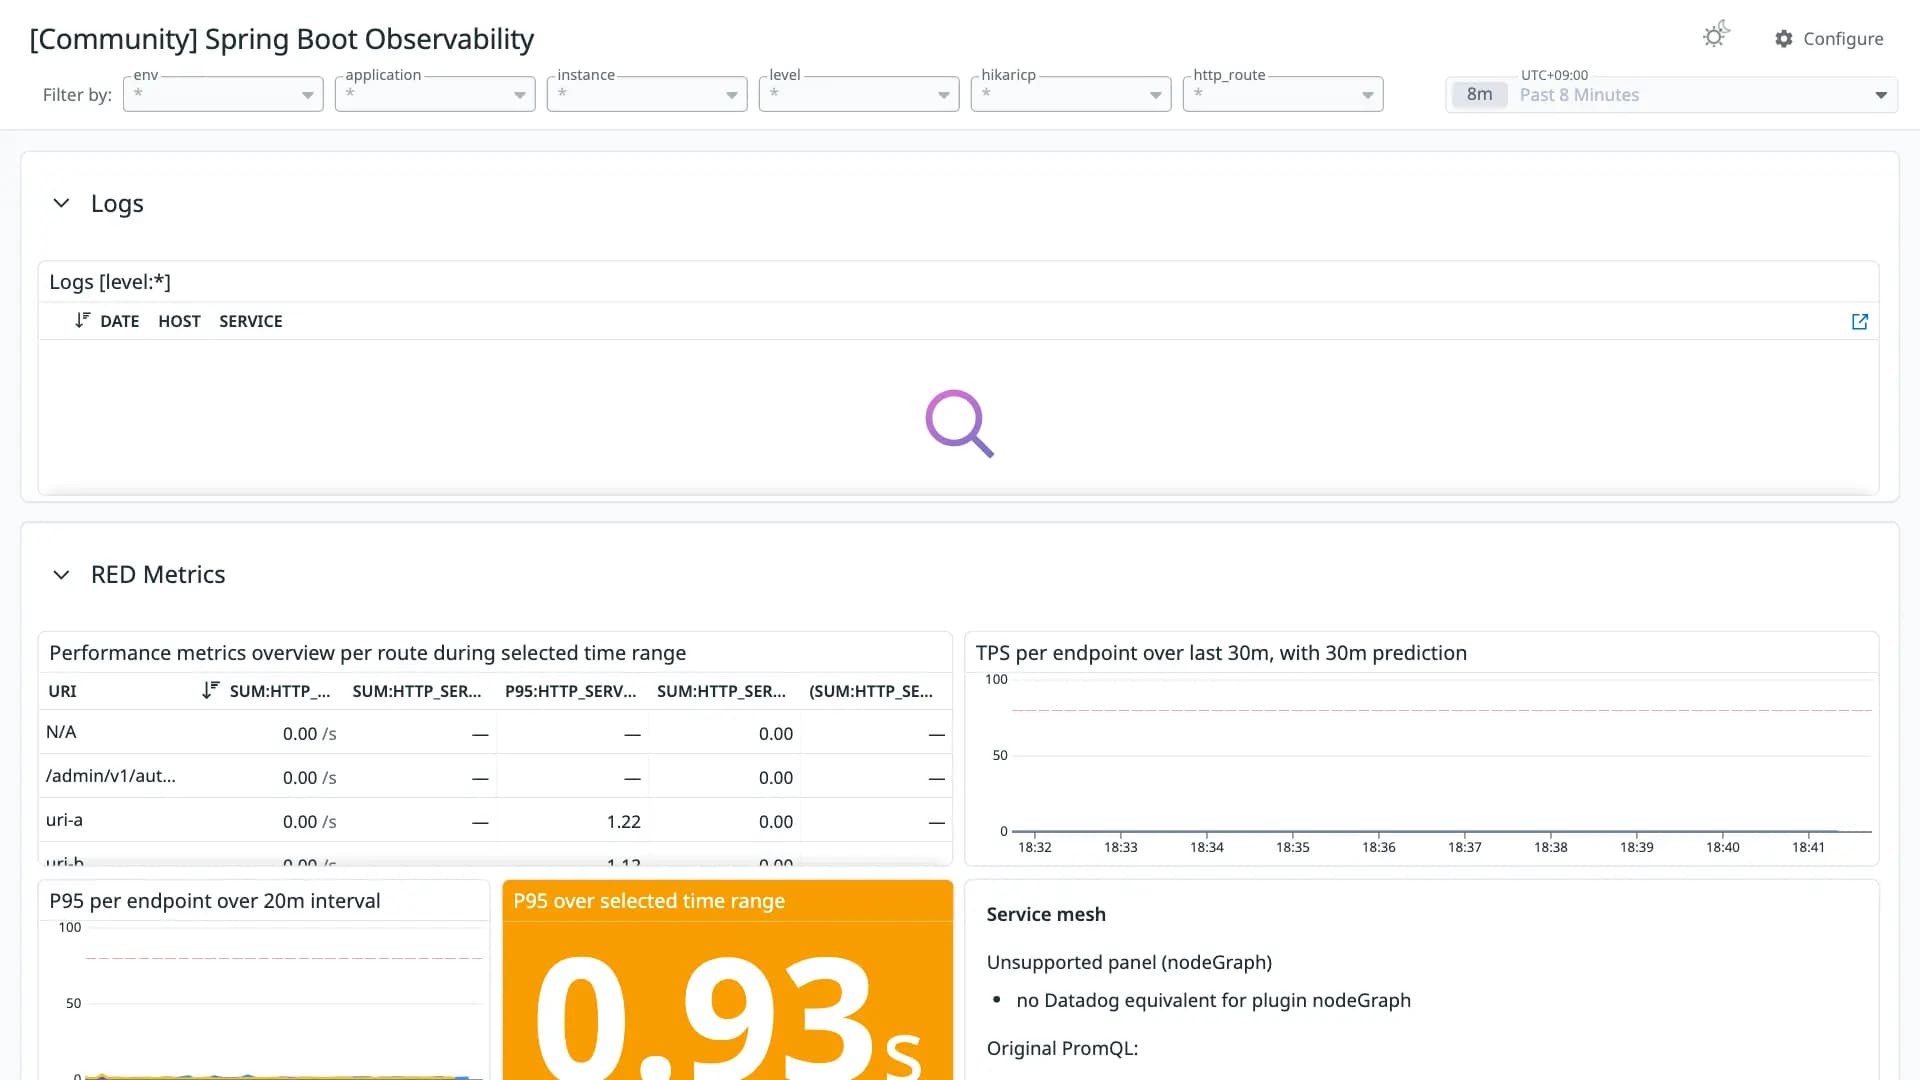
Task: Click the 1.22 P95 value for uri-a
Action: (x=623, y=822)
